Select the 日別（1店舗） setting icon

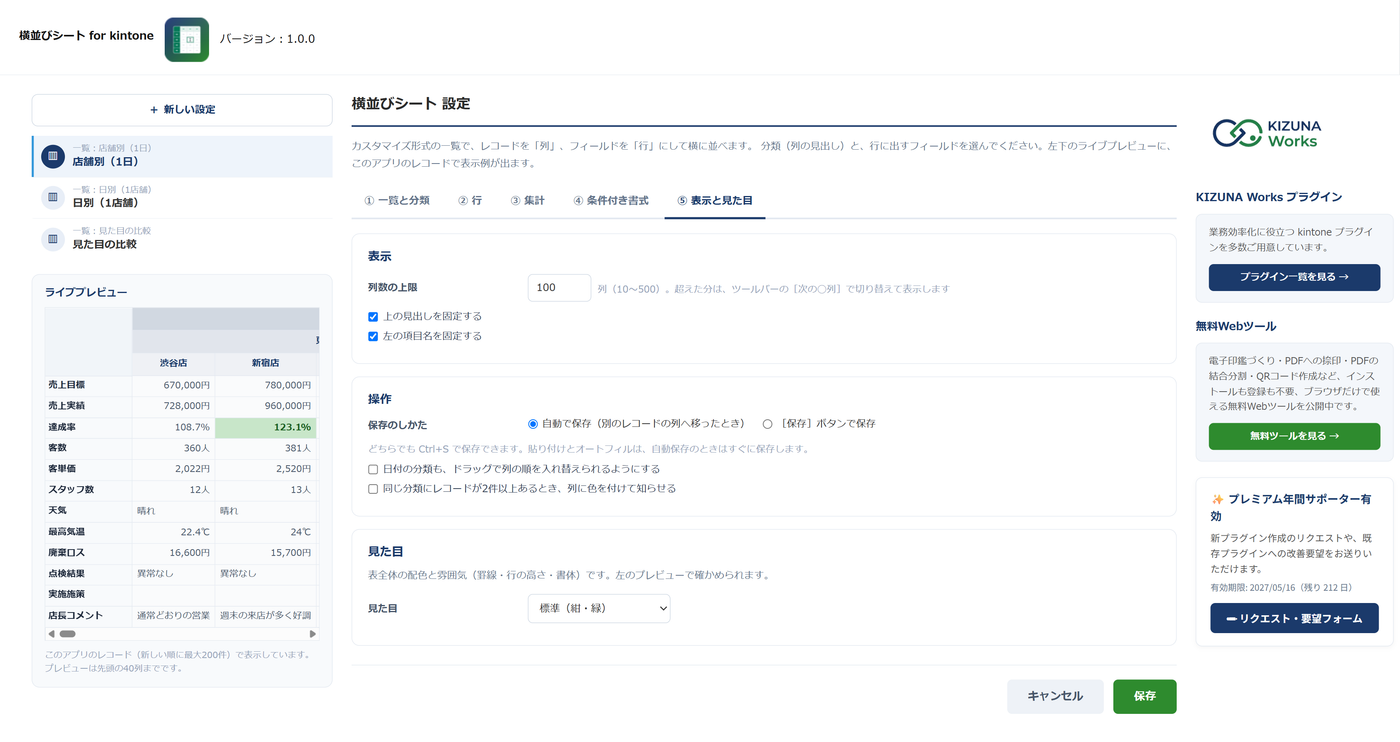point(53,197)
